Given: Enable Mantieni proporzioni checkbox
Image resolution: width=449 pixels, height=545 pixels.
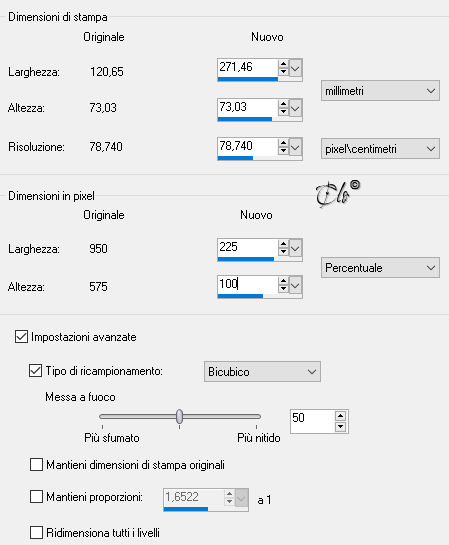Looking at the screenshot, I should pos(36,497).
